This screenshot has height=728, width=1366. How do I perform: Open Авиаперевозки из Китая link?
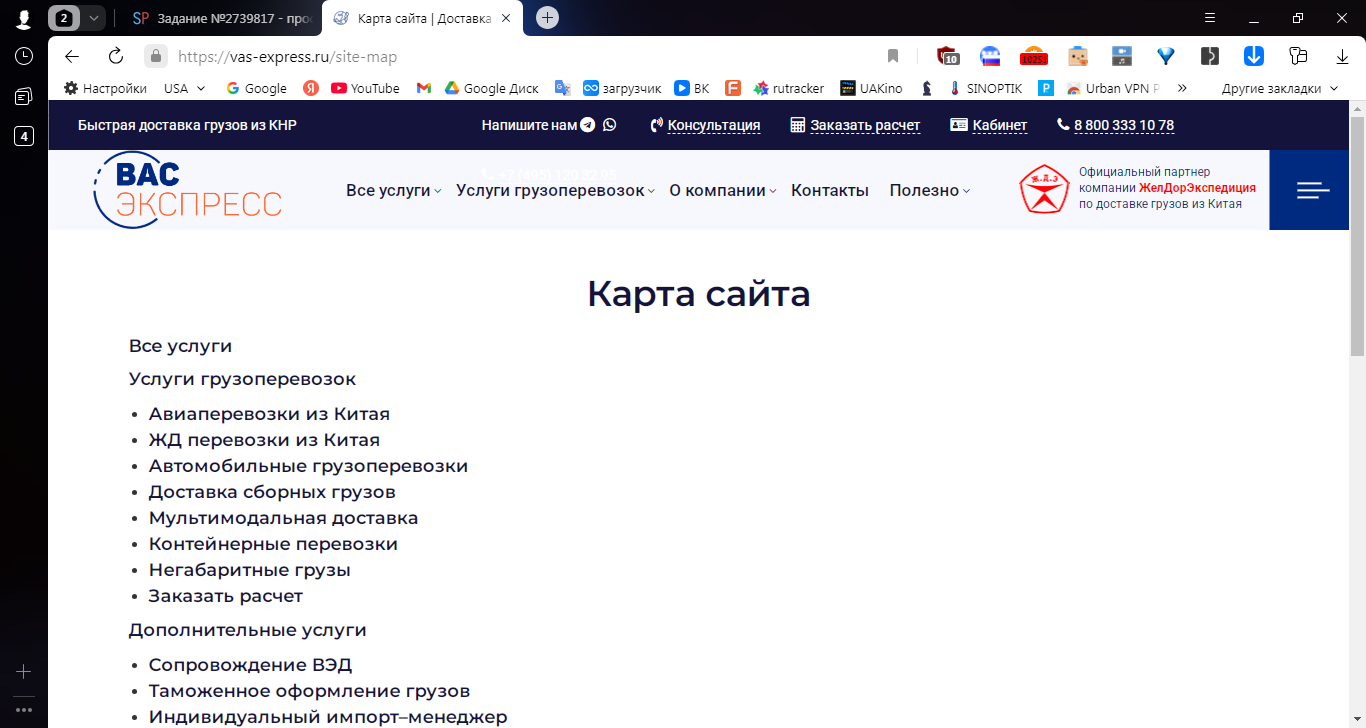[269, 413]
